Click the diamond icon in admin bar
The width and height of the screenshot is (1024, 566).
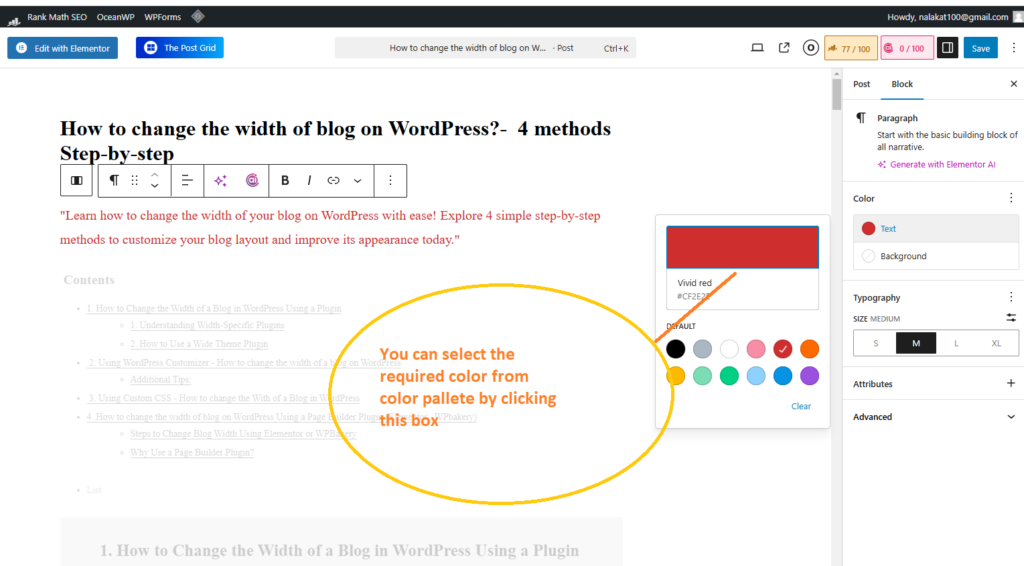[x=198, y=16]
